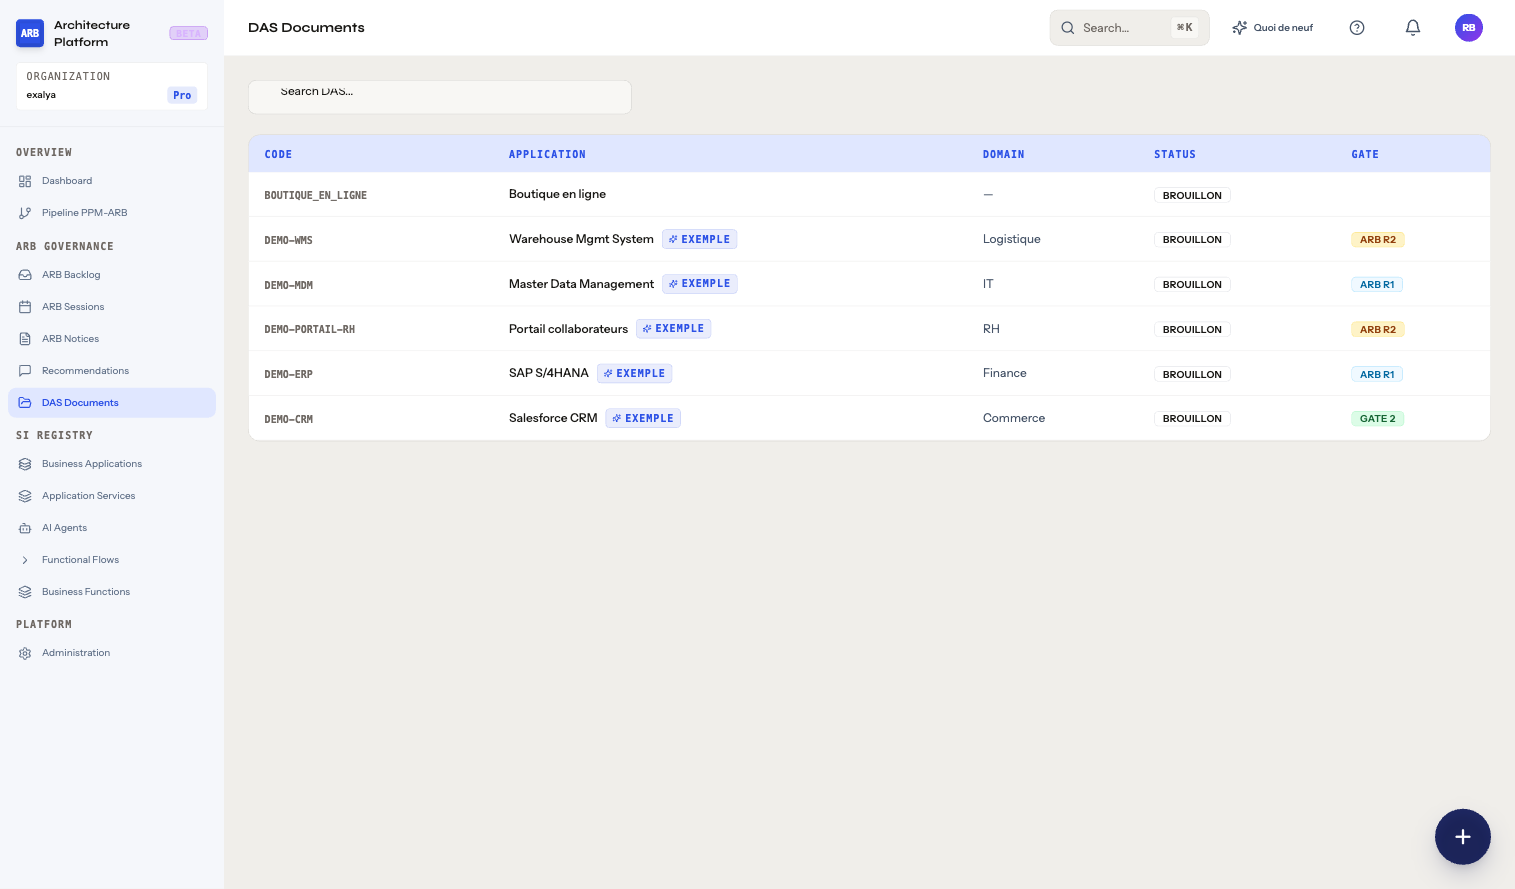Click Salesforce CRM application name
Screen dimensions: 1515x889
point(553,418)
